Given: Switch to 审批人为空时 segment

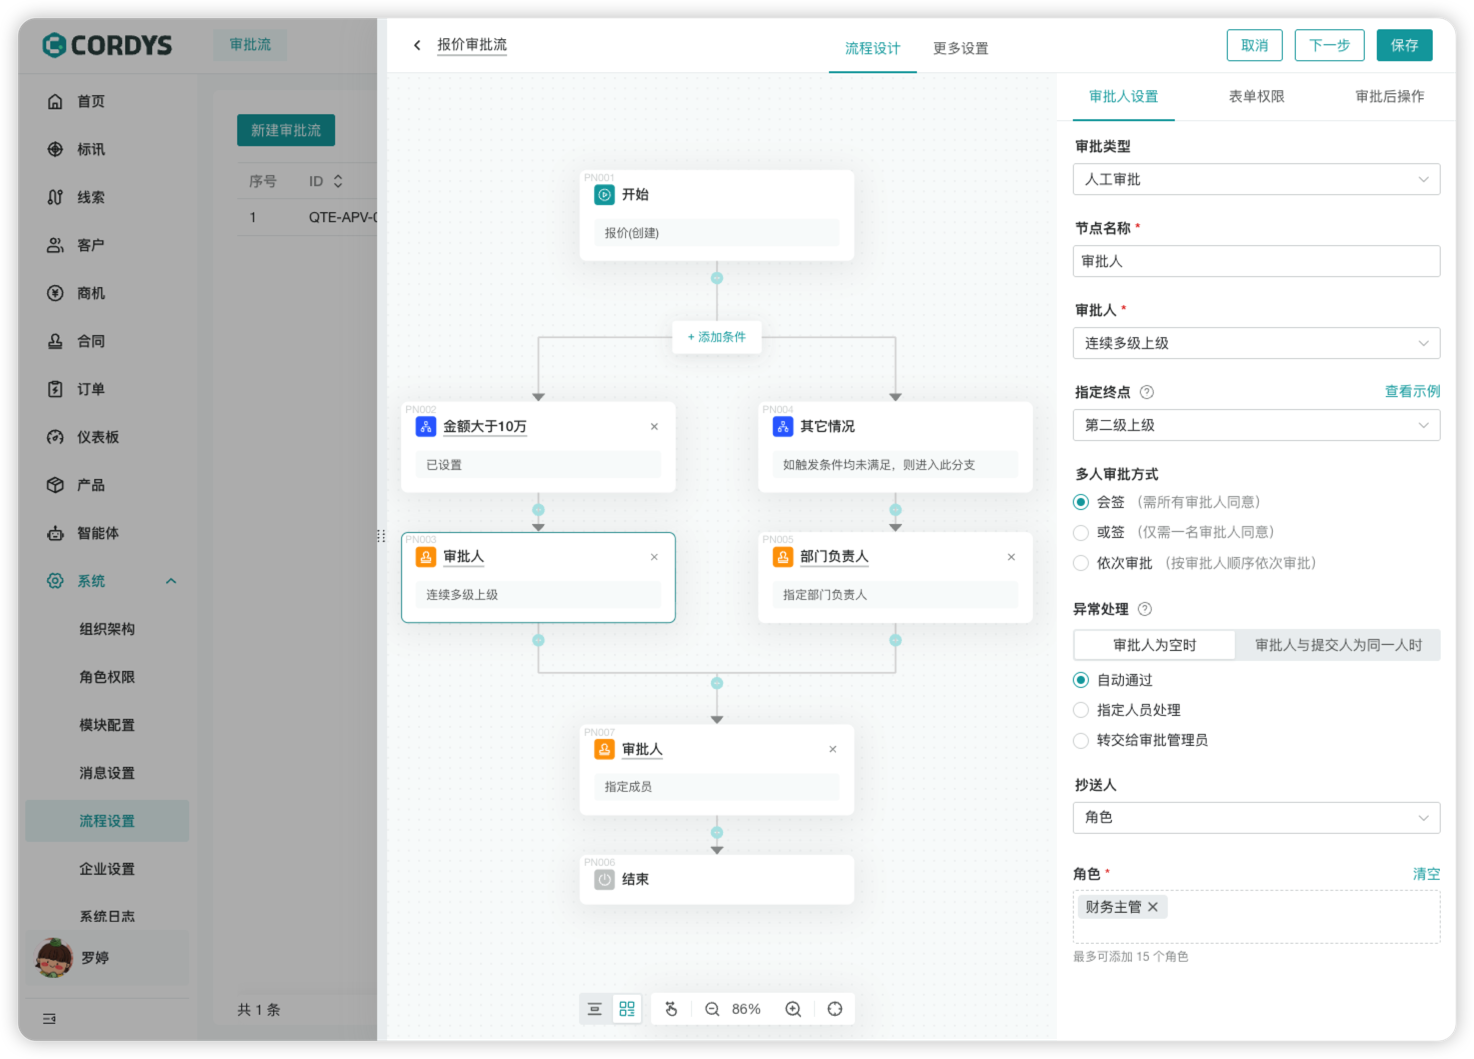Looking at the screenshot, I should (1155, 645).
